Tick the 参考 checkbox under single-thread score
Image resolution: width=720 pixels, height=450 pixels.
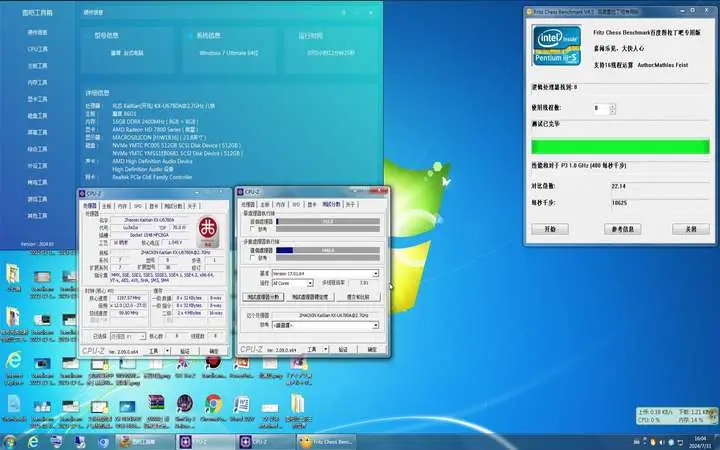[253, 229]
